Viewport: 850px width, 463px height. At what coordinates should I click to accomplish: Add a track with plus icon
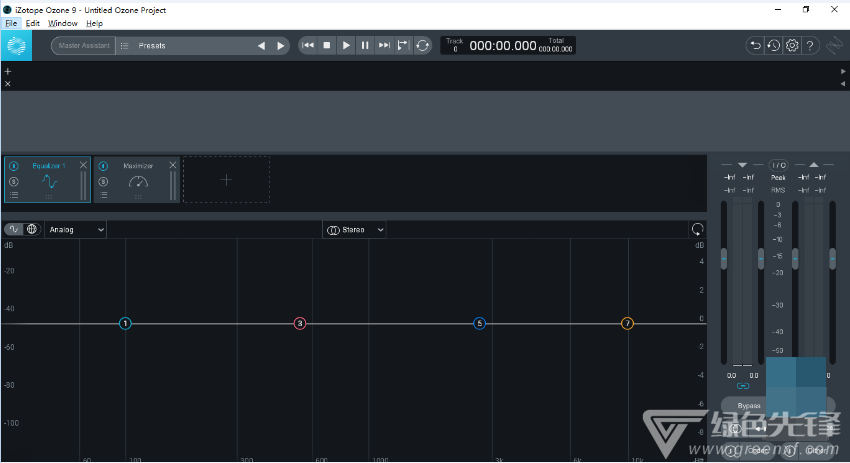[x=8, y=71]
